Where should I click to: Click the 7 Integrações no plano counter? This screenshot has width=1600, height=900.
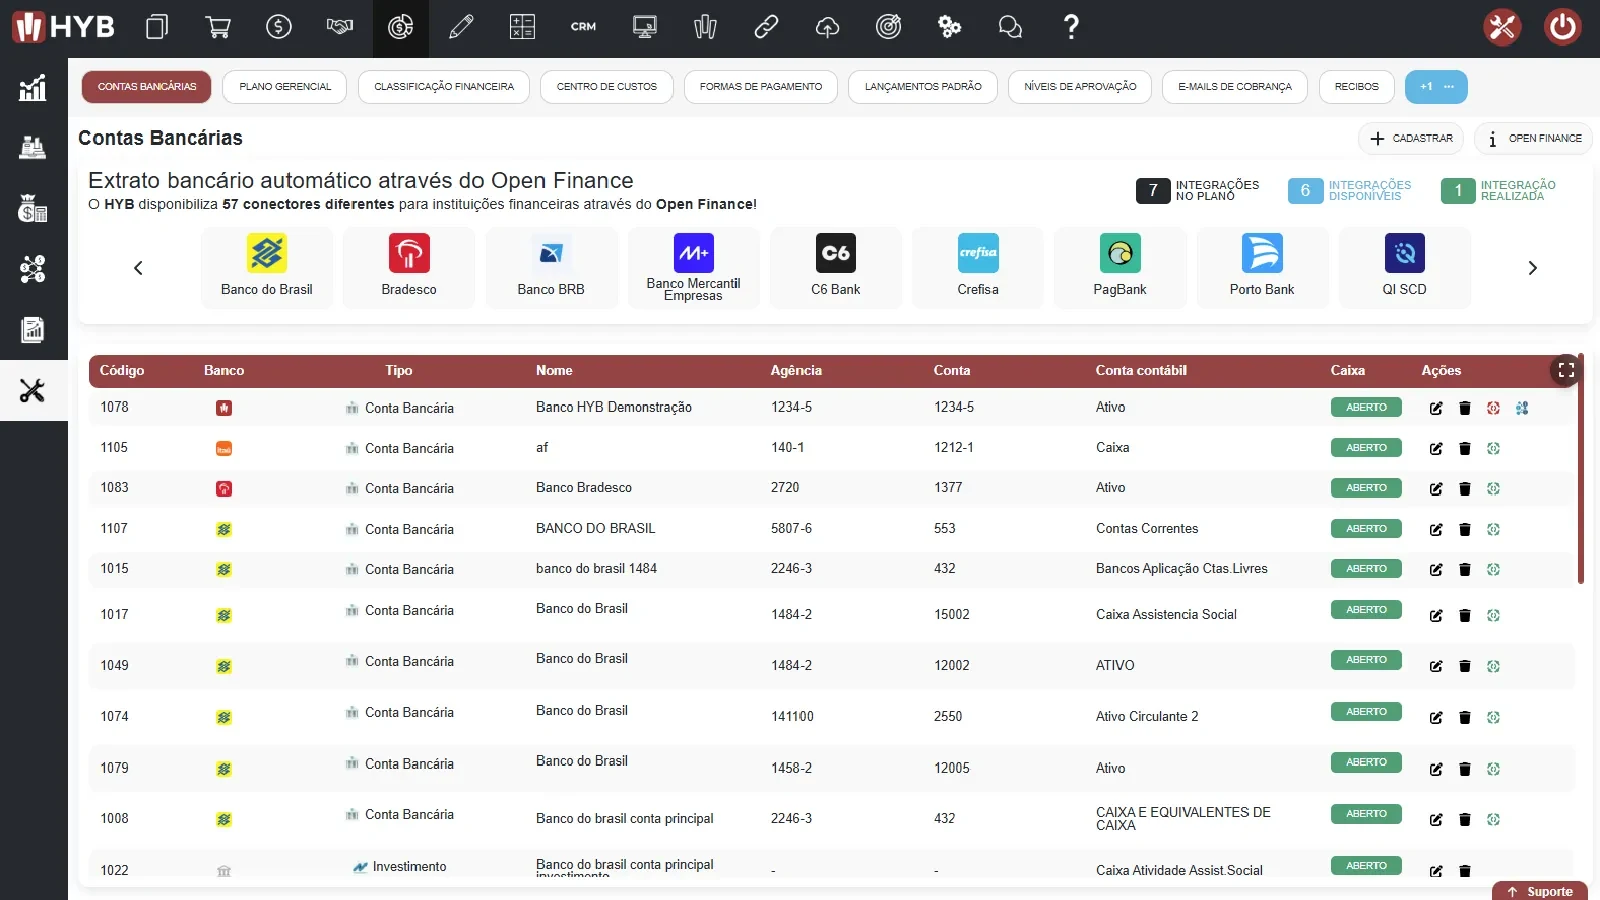(x=1198, y=190)
